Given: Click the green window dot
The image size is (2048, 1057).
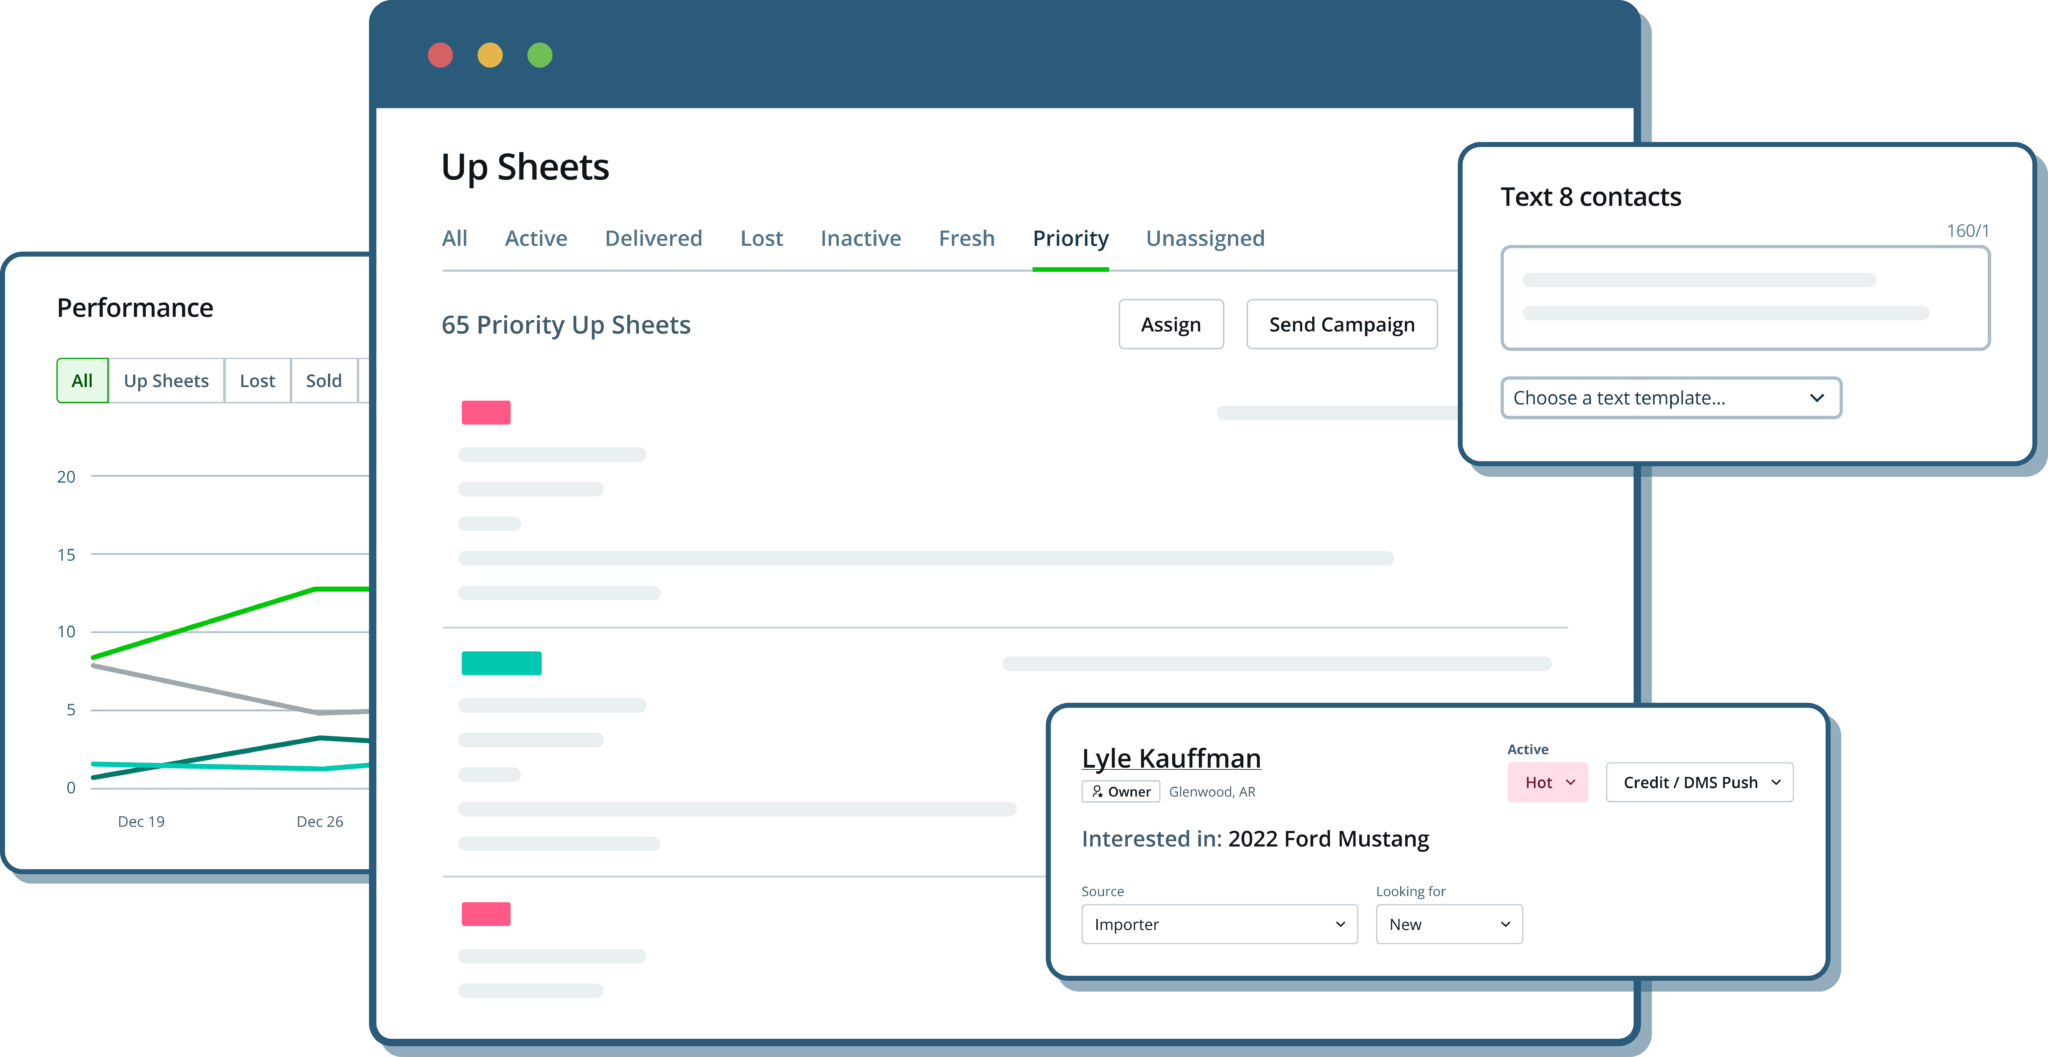Looking at the screenshot, I should 540,55.
